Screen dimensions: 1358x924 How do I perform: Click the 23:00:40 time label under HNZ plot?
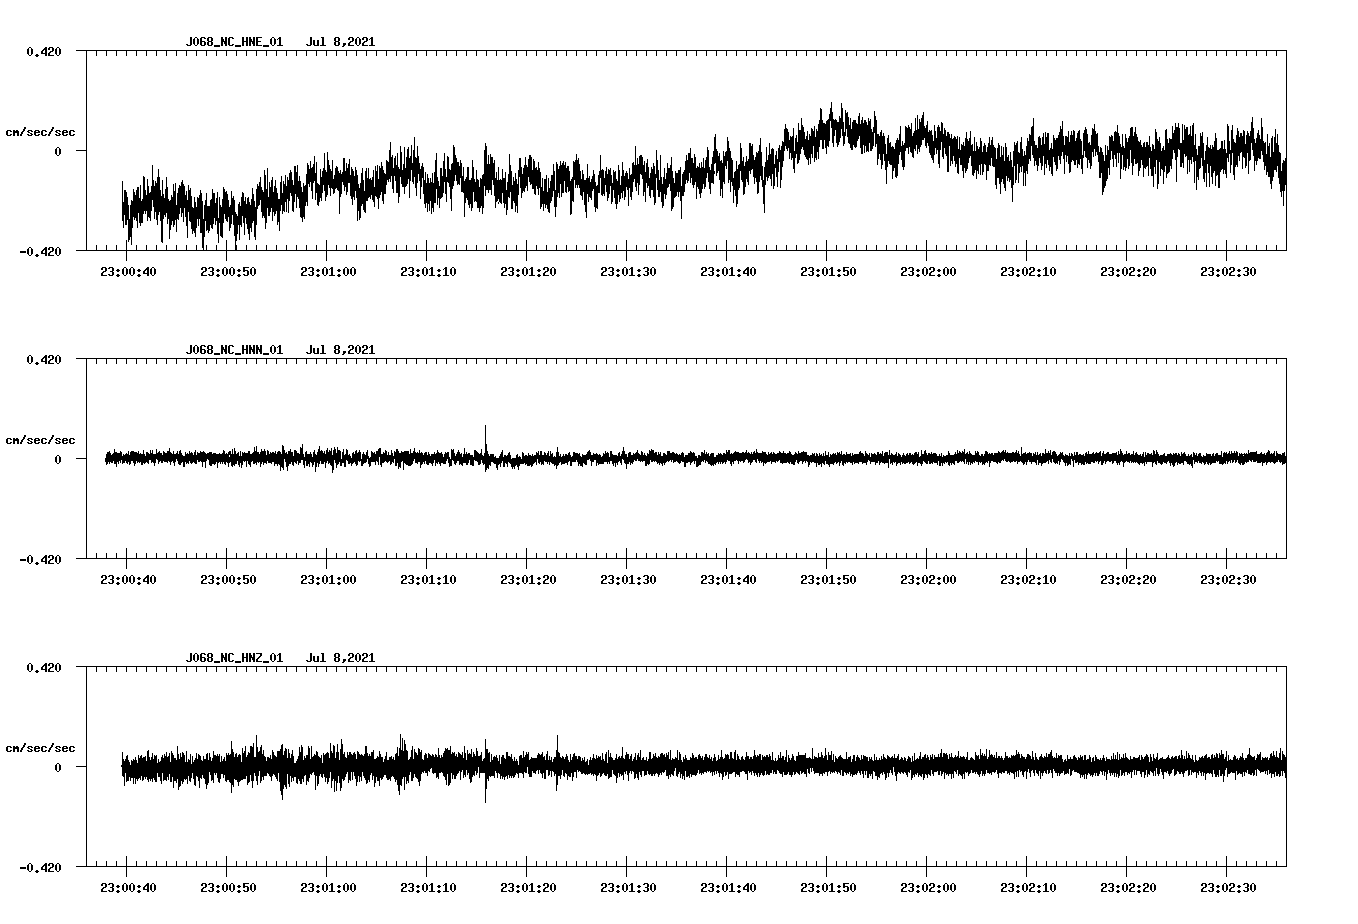pyautogui.click(x=127, y=888)
